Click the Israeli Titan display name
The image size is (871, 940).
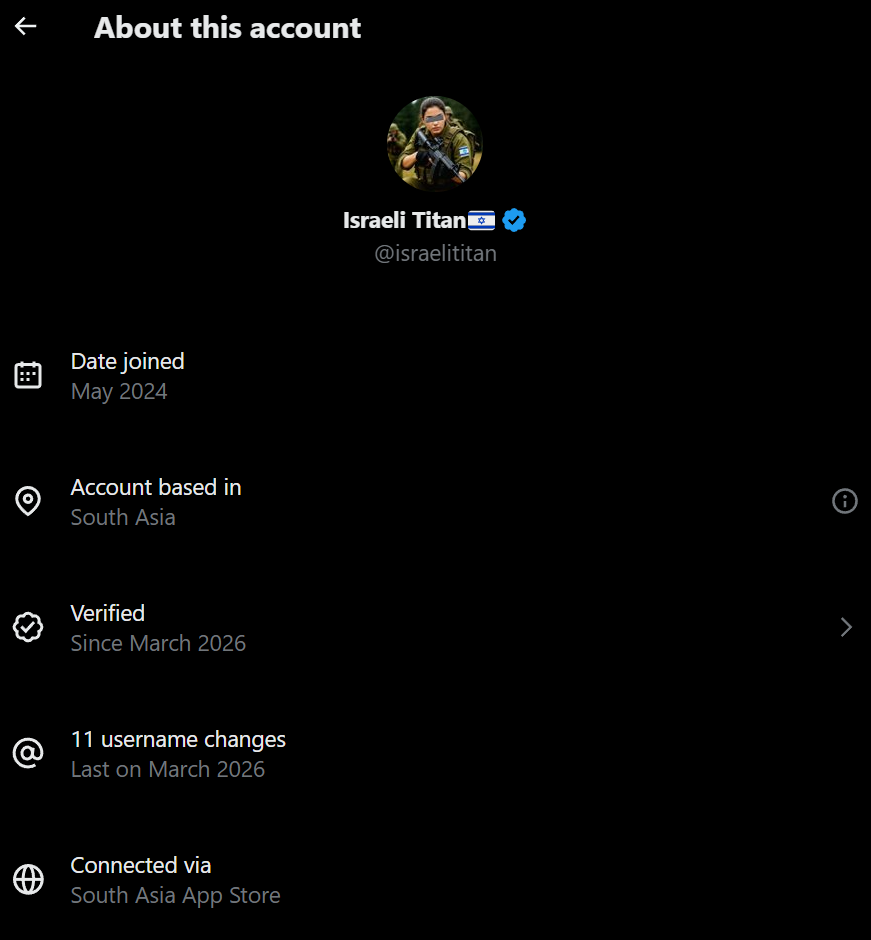pyautogui.click(x=404, y=220)
